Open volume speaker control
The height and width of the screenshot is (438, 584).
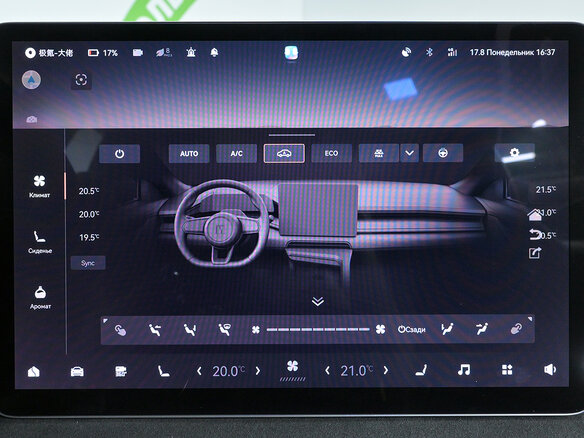(x=550, y=369)
